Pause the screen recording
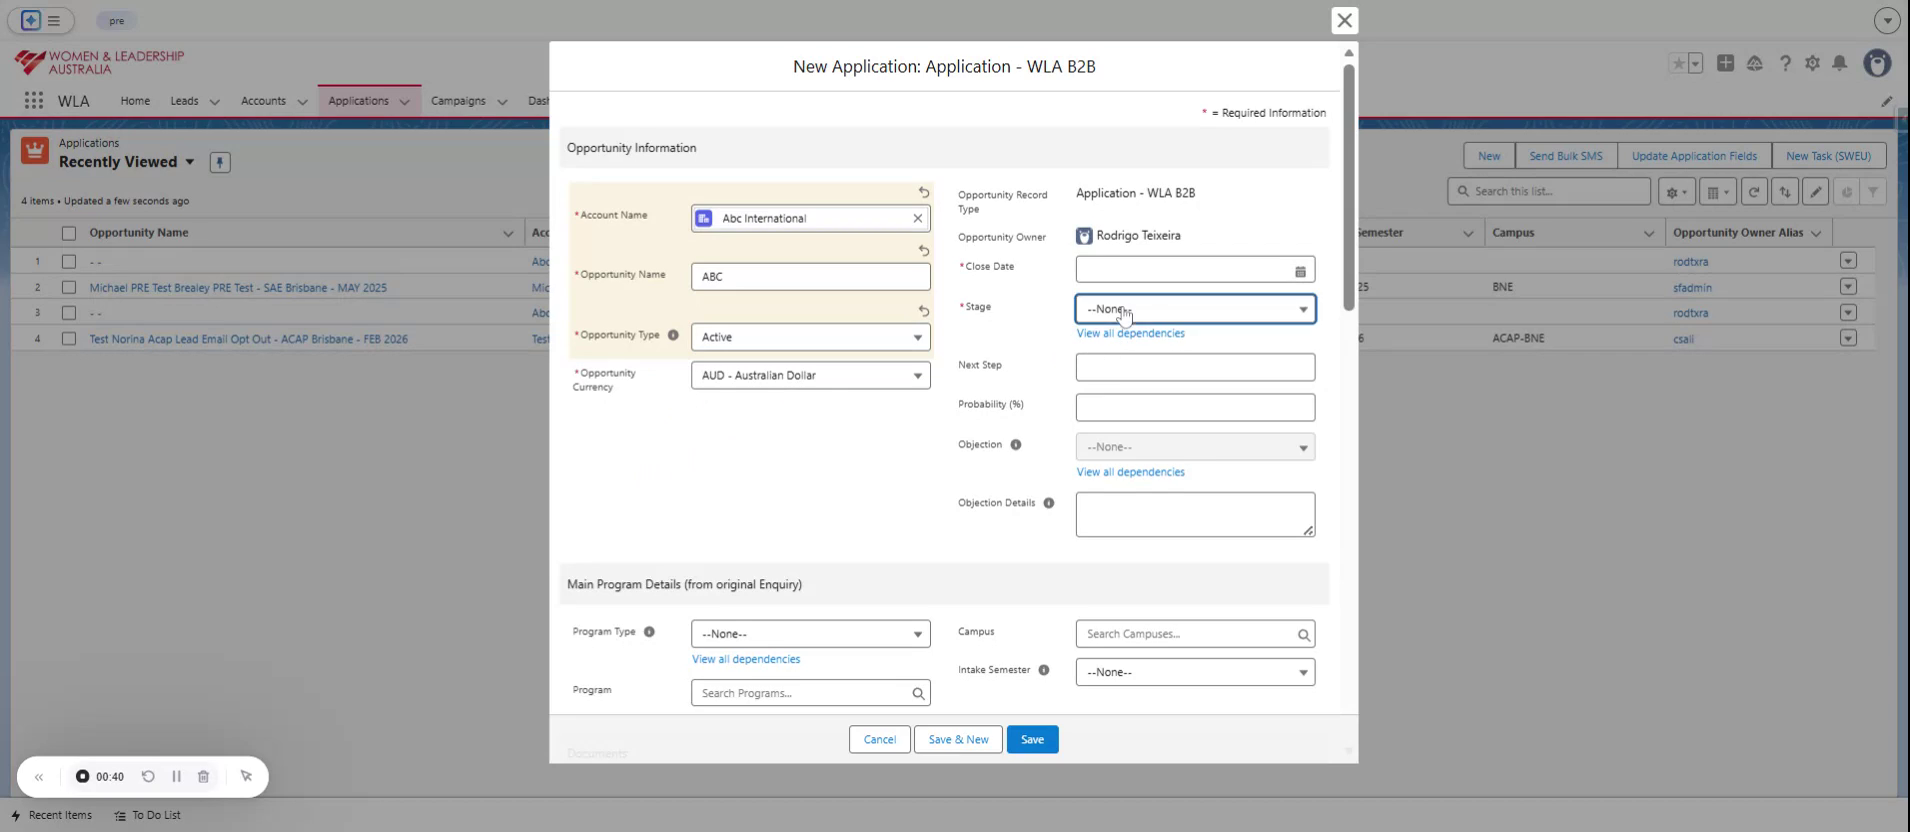 [x=176, y=777]
